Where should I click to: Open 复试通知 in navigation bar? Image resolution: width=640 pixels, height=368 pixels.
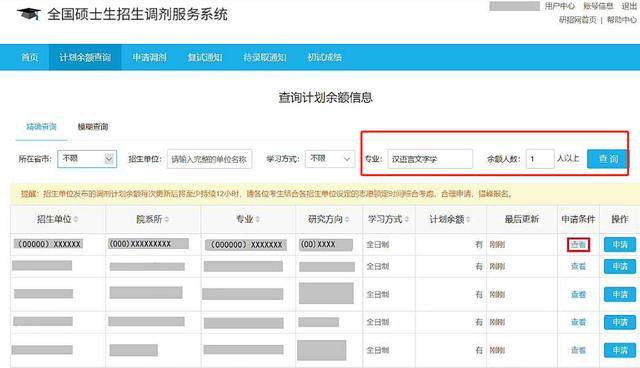click(x=205, y=57)
